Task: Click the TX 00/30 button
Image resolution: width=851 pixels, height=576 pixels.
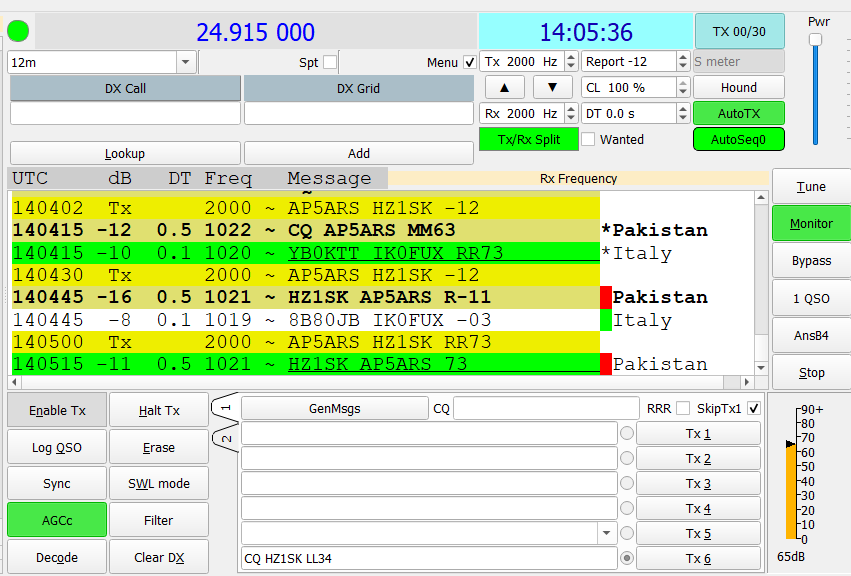Action: point(739,31)
